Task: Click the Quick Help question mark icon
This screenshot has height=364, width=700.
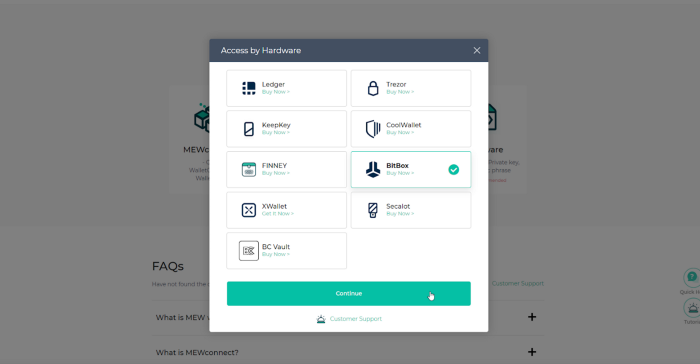Action: click(692, 277)
